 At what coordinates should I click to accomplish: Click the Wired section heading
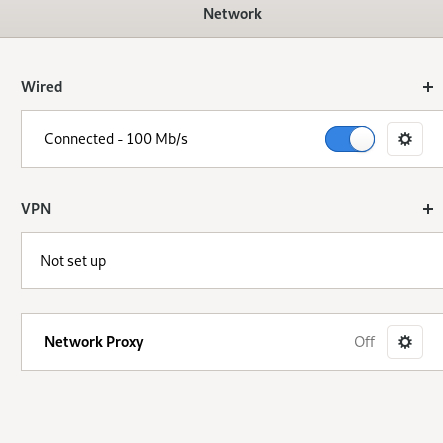point(42,87)
